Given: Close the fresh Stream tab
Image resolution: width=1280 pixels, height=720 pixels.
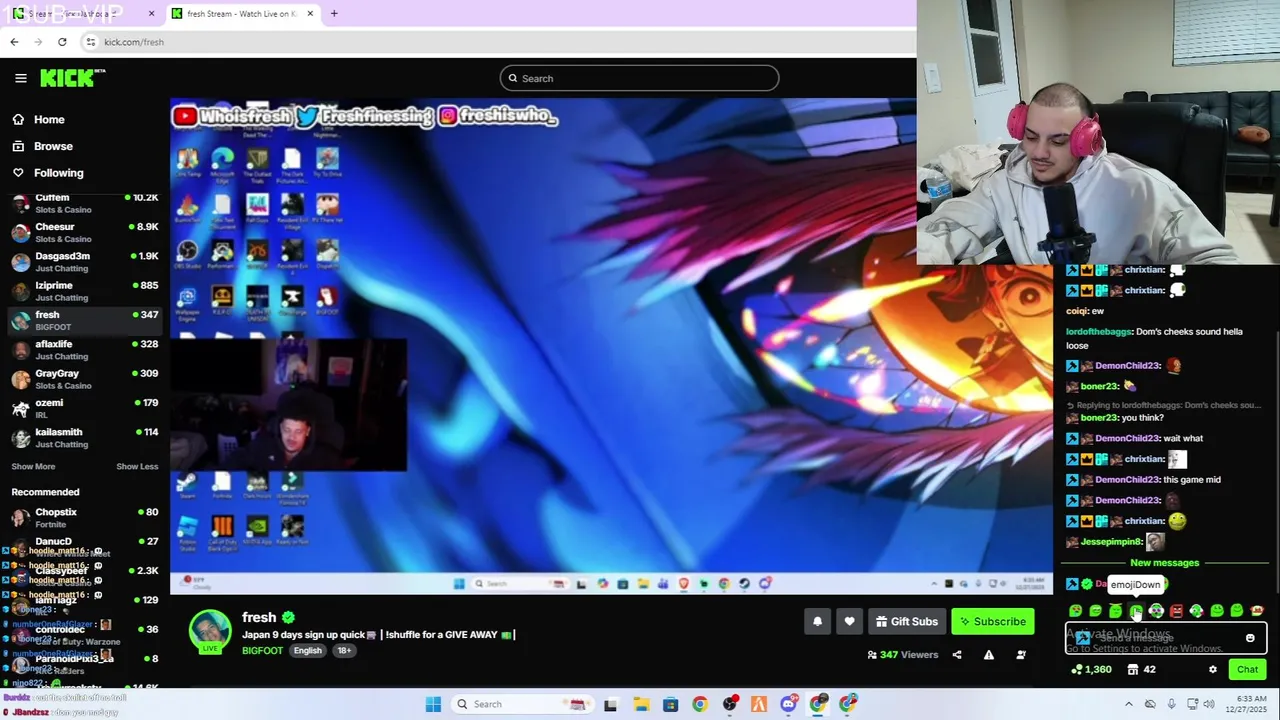Looking at the screenshot, I should click(x=310, y=14).
